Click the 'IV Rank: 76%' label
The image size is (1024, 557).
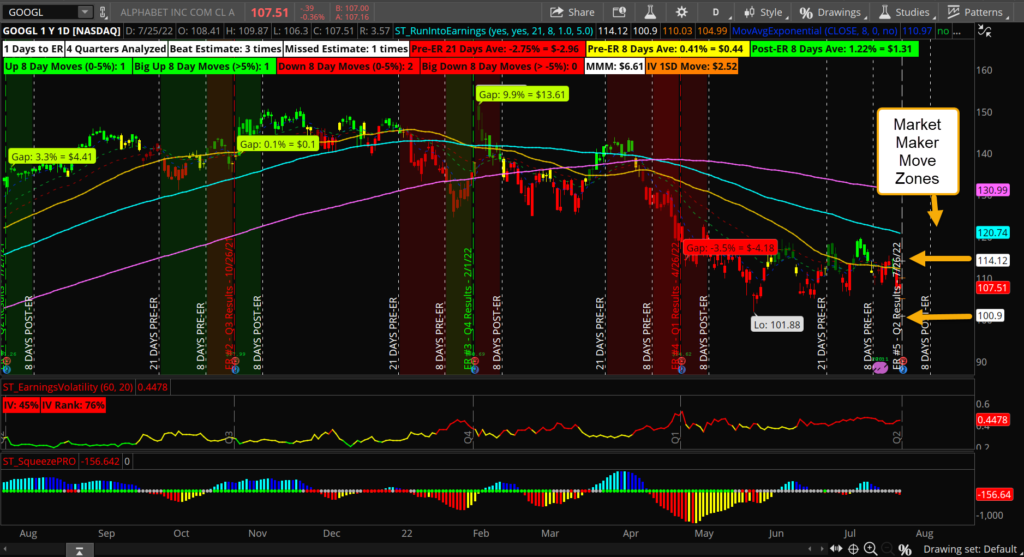[73, 406]
